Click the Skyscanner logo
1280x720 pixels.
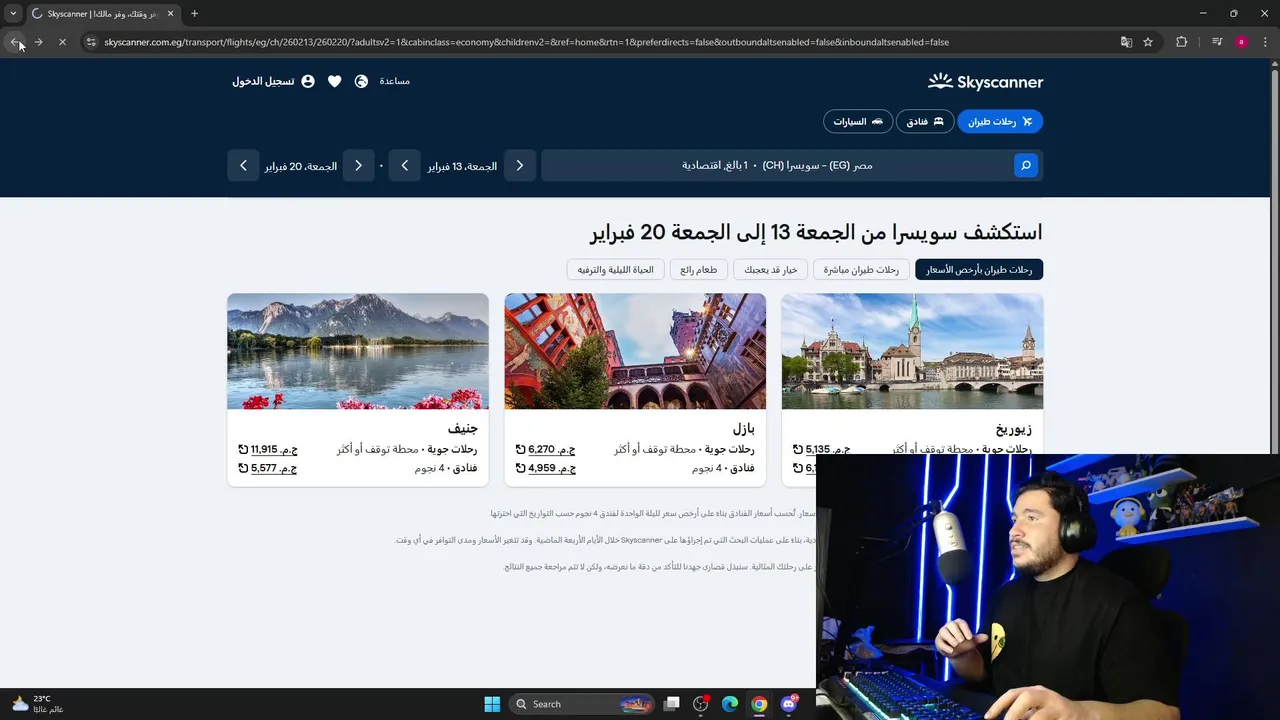tap(985, 82)
